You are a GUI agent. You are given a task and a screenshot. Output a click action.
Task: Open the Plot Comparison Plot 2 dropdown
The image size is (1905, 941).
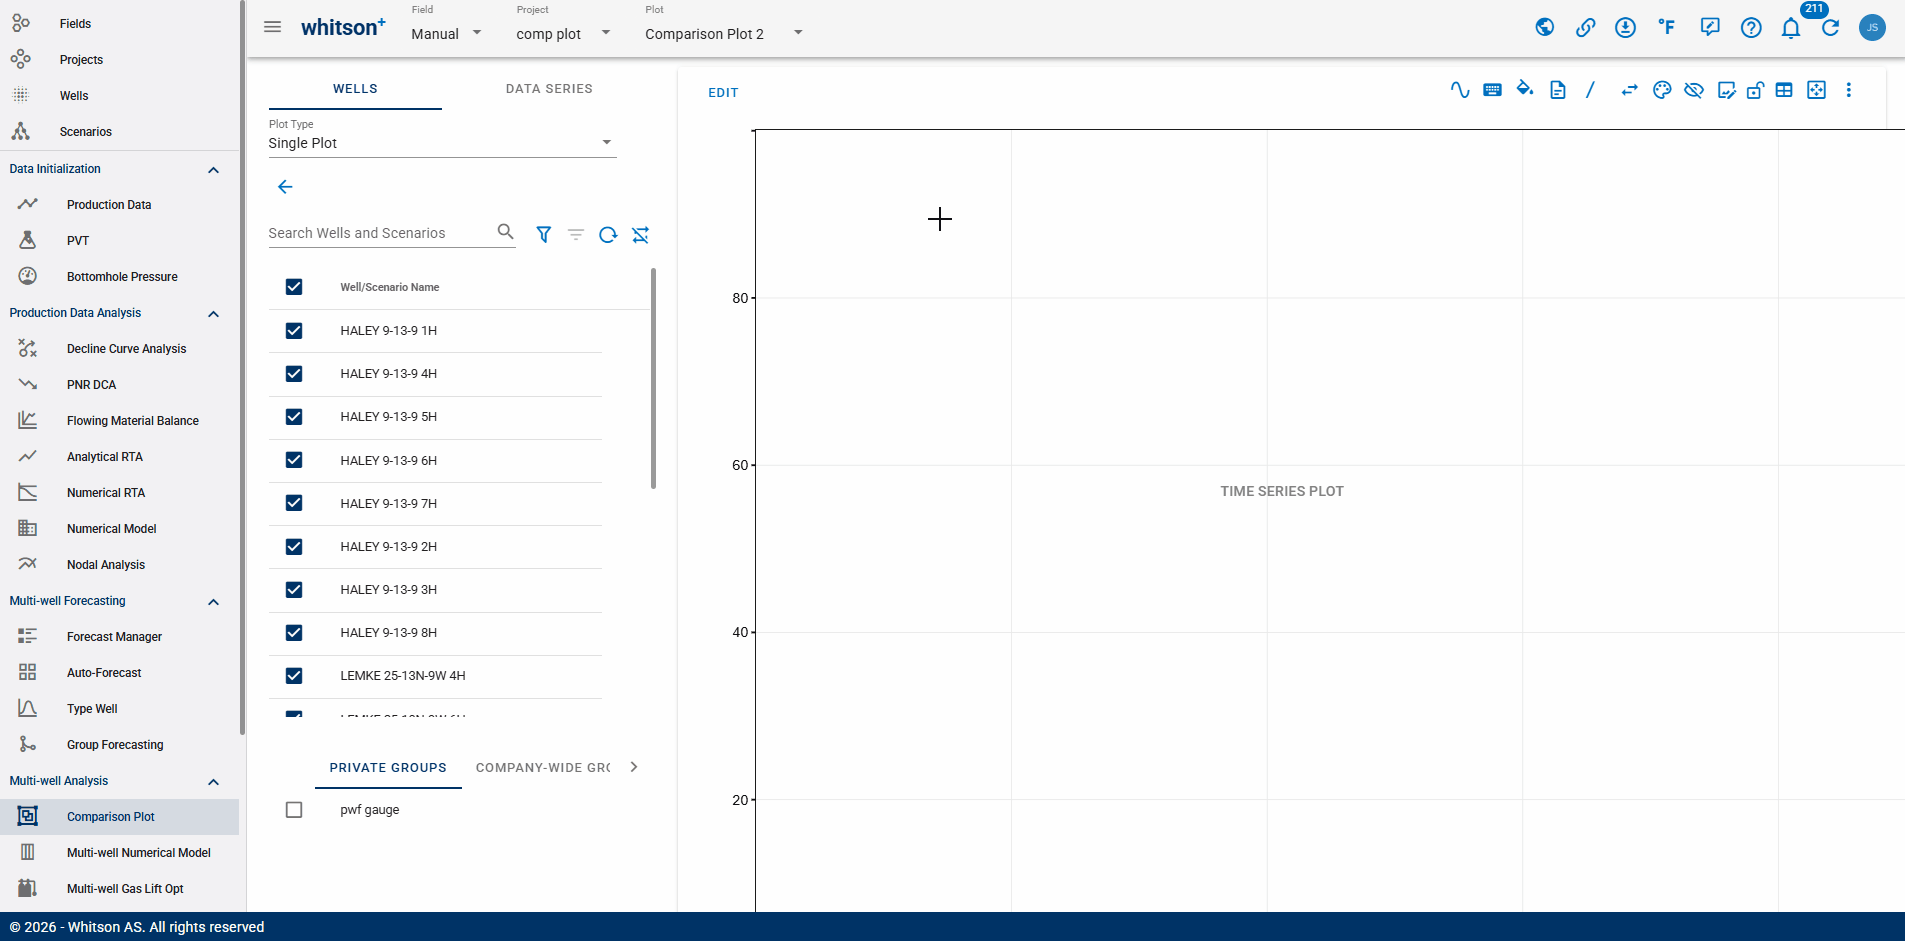pyautogui.click(x=725, y=33)
